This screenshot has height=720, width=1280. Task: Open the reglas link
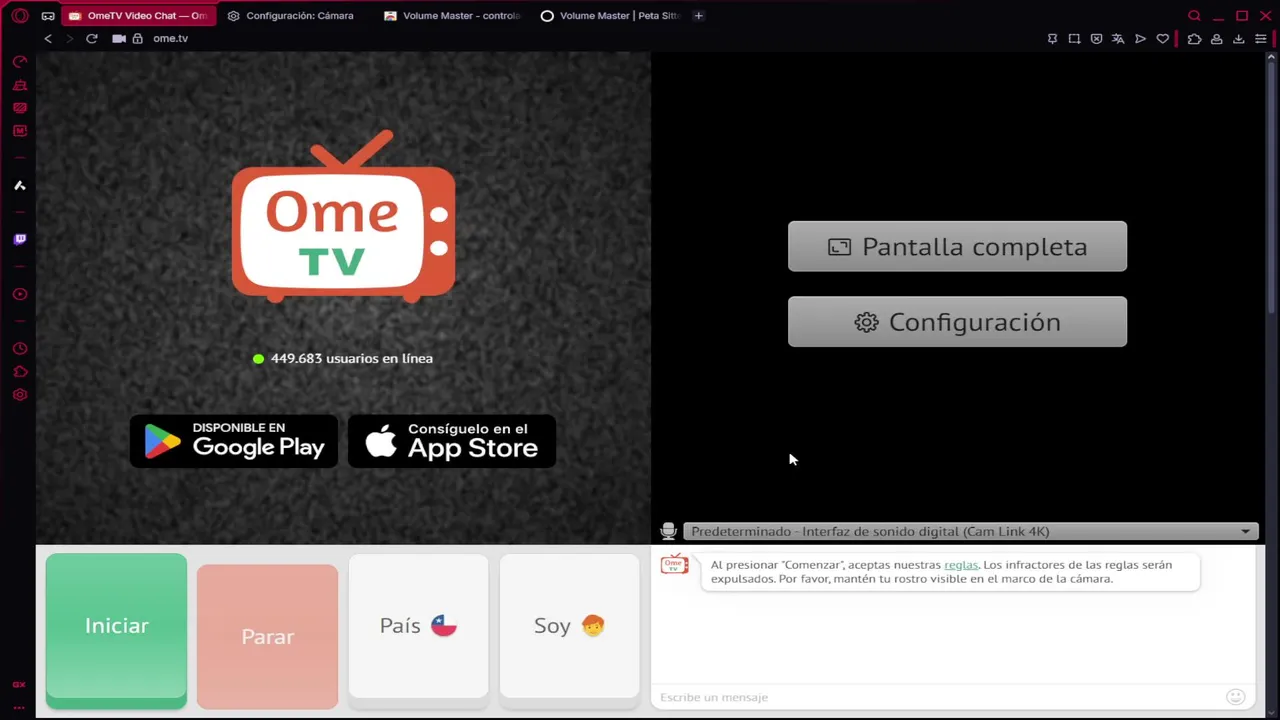(x=961, y=565)
